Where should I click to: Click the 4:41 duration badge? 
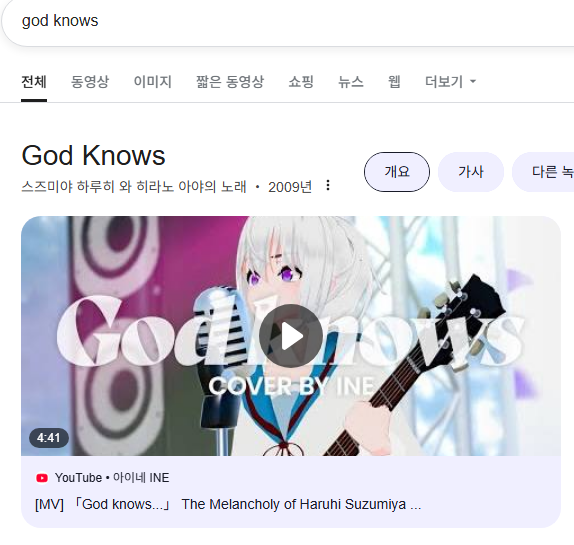point(49,438)
